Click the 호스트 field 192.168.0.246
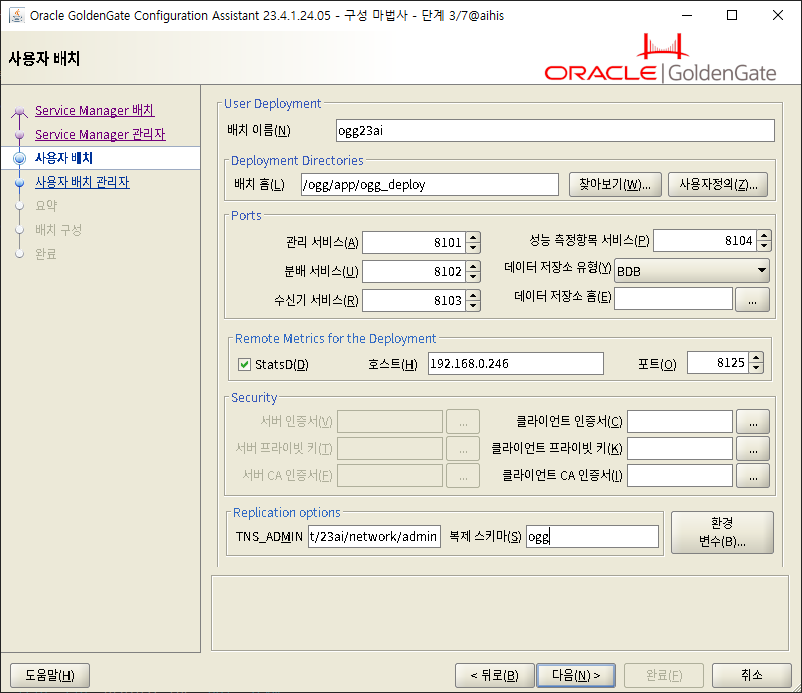The image size is (802, 693). (516, 363)
